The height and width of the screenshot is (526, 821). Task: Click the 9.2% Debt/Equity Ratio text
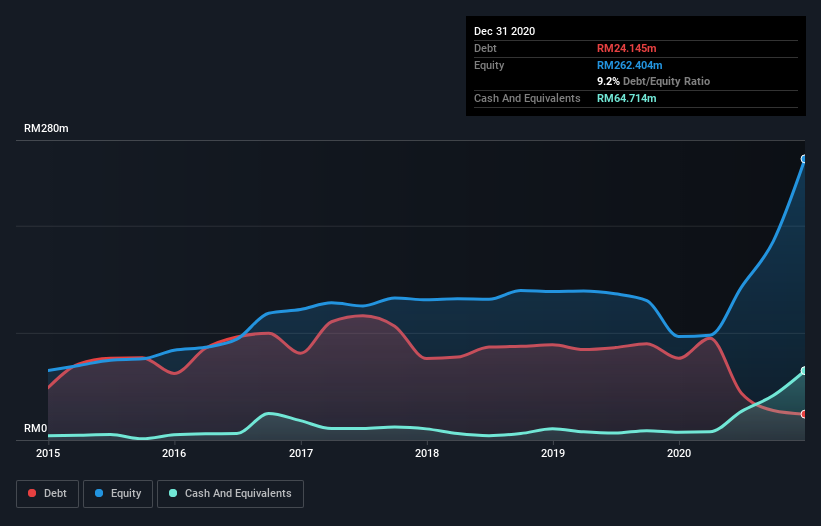[653, 81]
